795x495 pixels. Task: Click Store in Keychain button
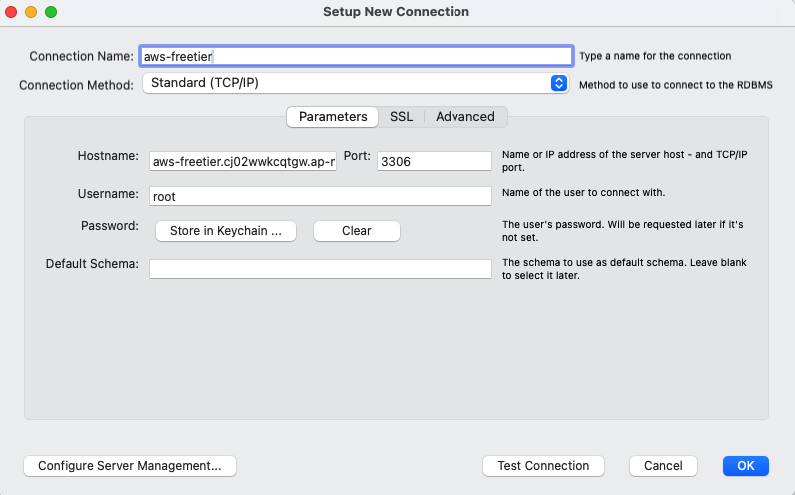(x=226, y=231)
